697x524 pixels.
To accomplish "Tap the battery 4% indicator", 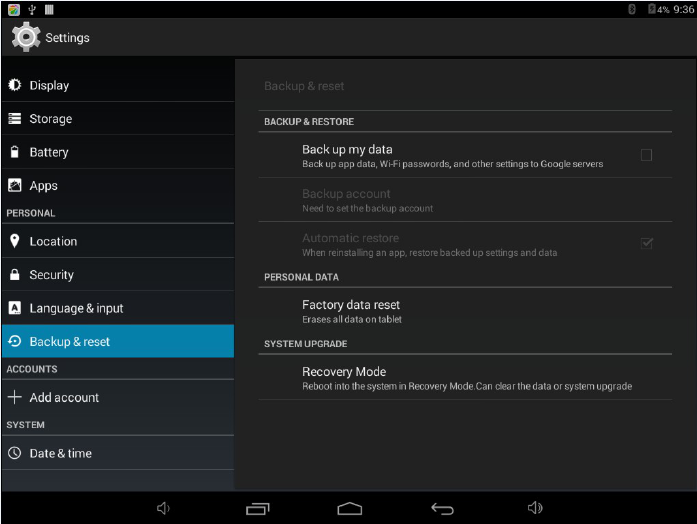I will coord(658,9).
